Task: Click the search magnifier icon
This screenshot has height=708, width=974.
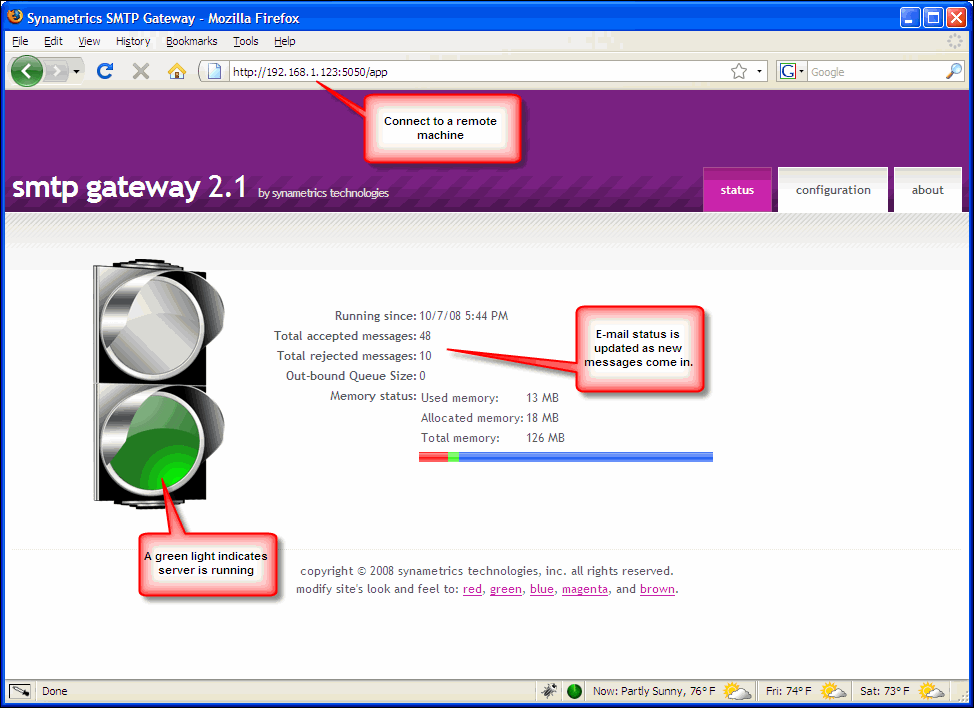Action: 954,71
